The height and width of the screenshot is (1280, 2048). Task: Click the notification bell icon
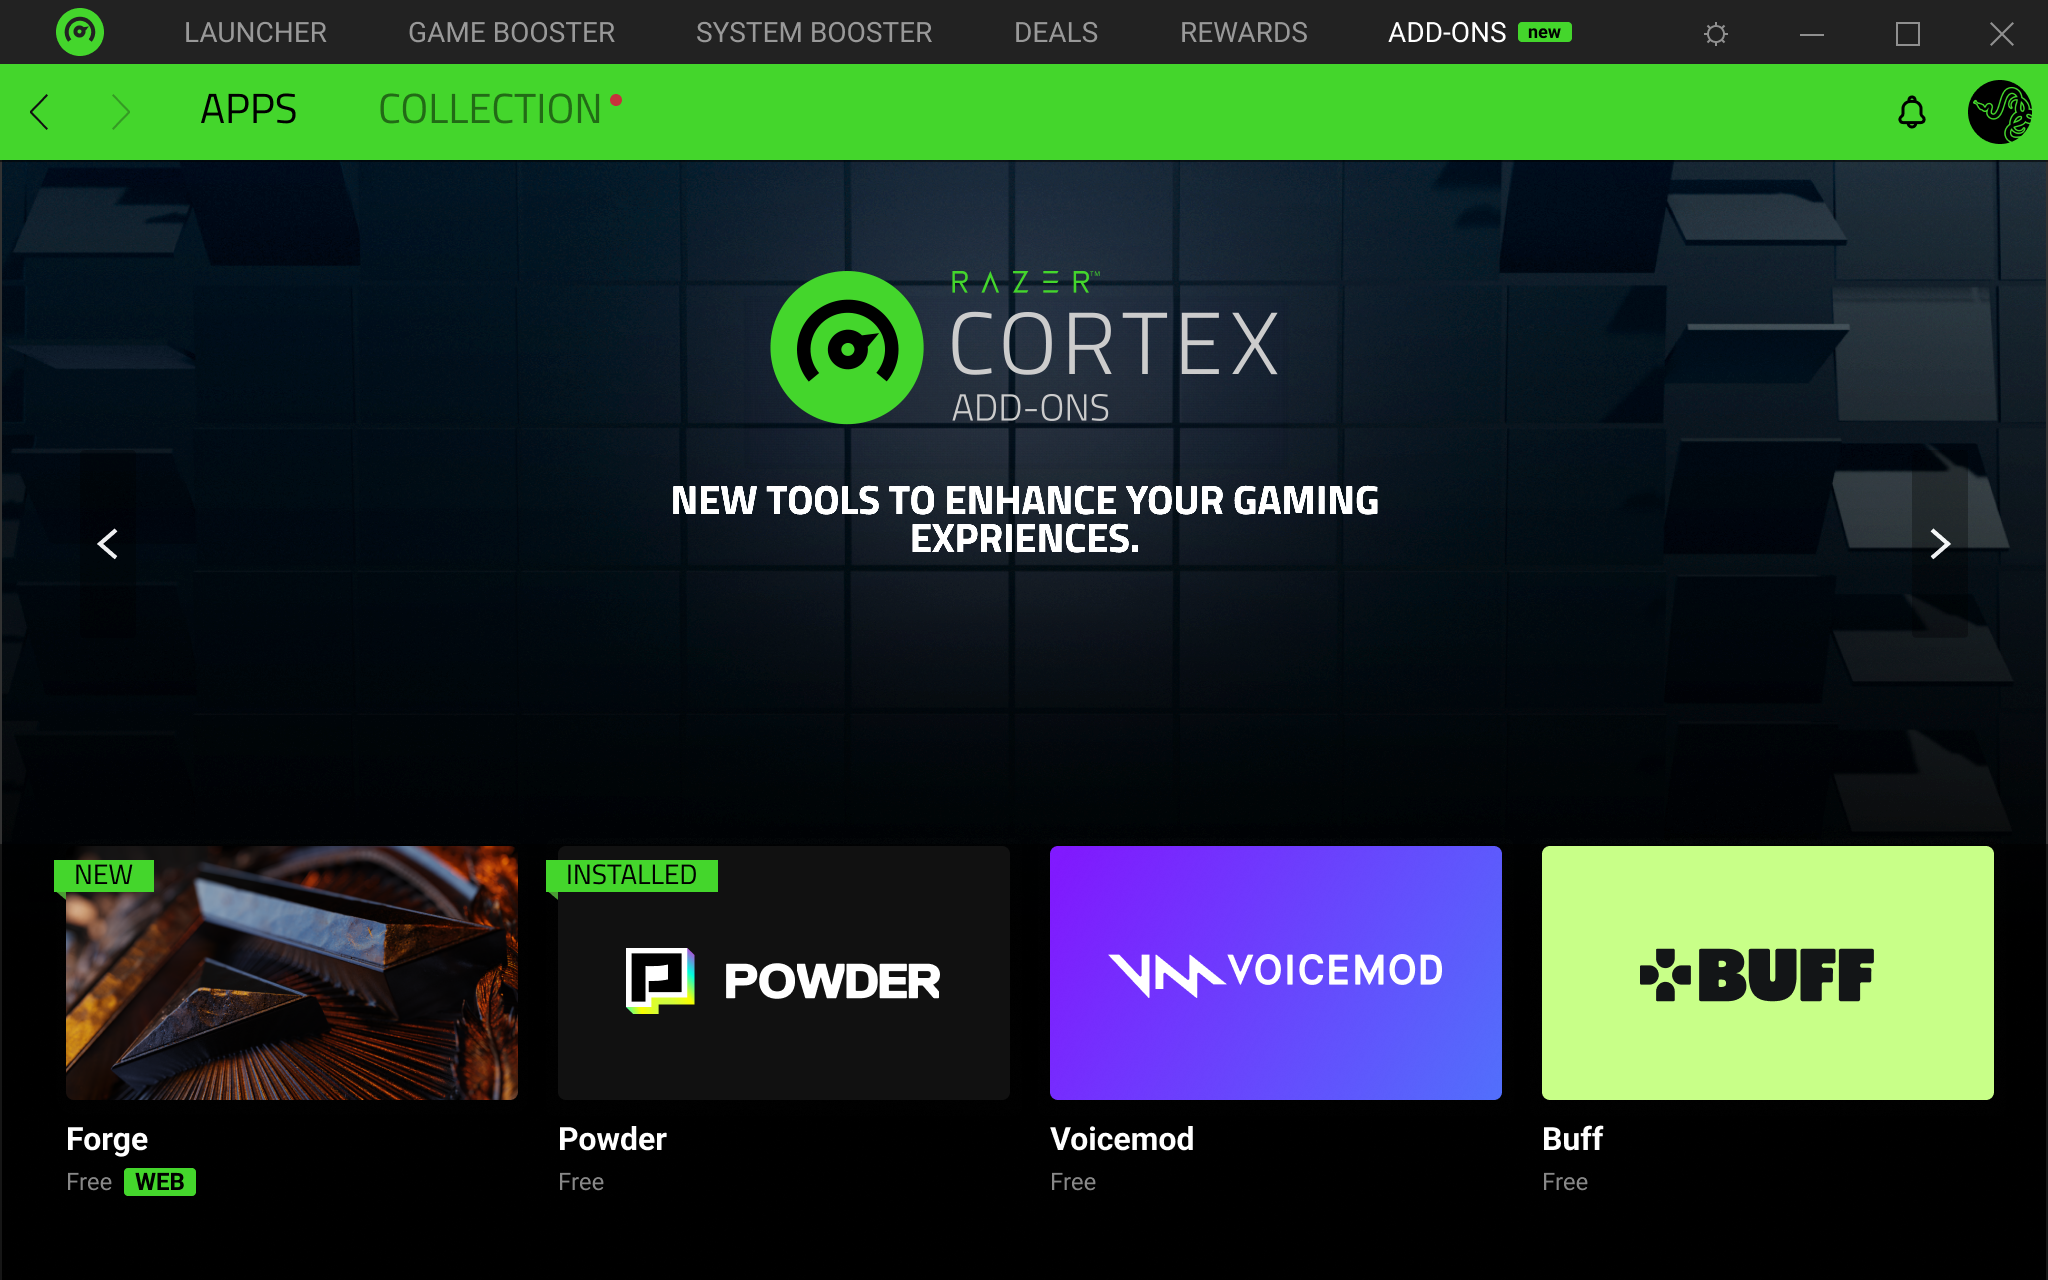click(1911, 111)
